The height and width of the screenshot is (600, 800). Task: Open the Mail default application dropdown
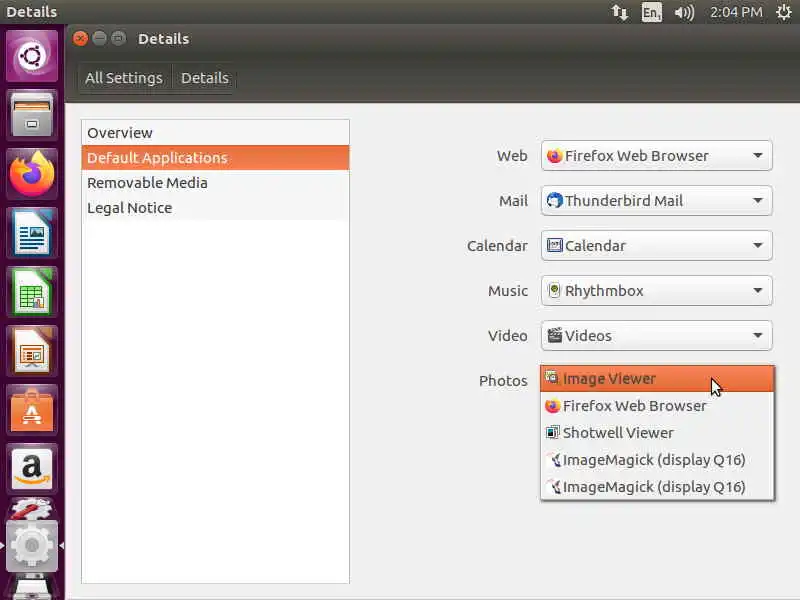(x=657, y=201)
